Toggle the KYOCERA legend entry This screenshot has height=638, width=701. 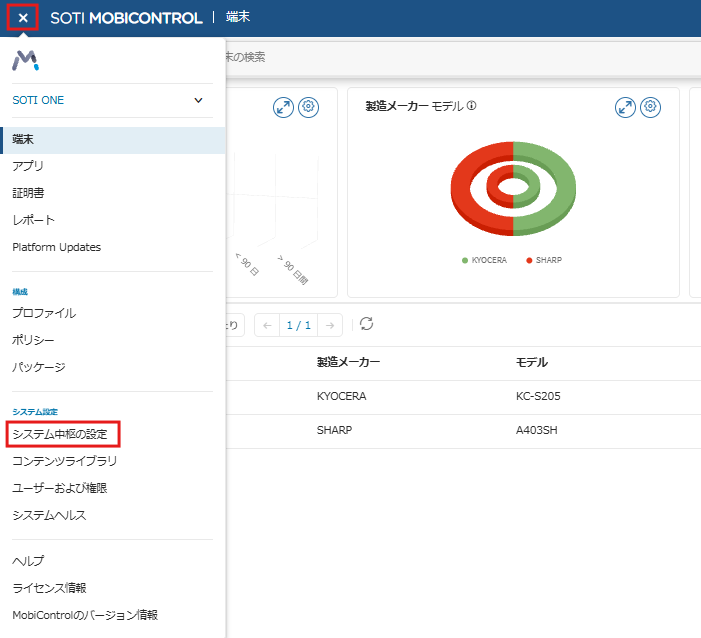[x=485, y=260]
